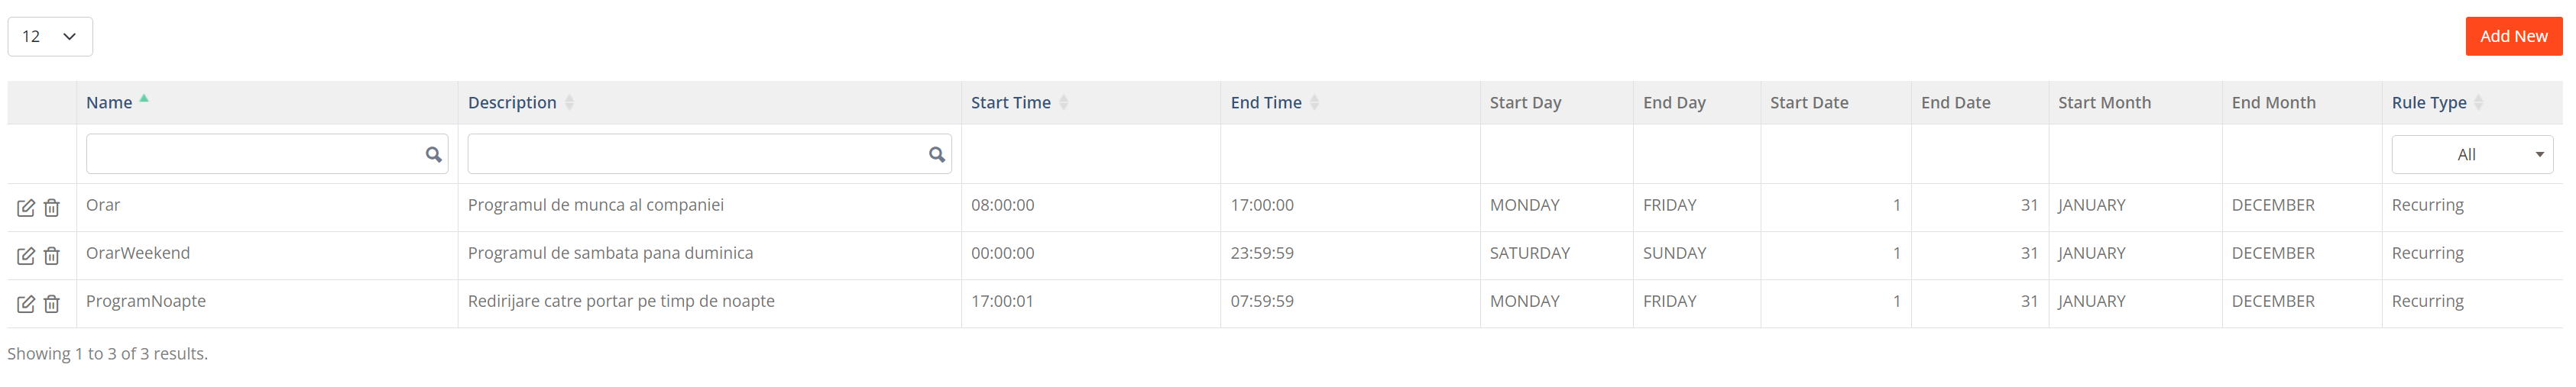The height and width of the screenshot is (387, 2576).
Task: Sort table by Rule Type column
Action: 2429,102
